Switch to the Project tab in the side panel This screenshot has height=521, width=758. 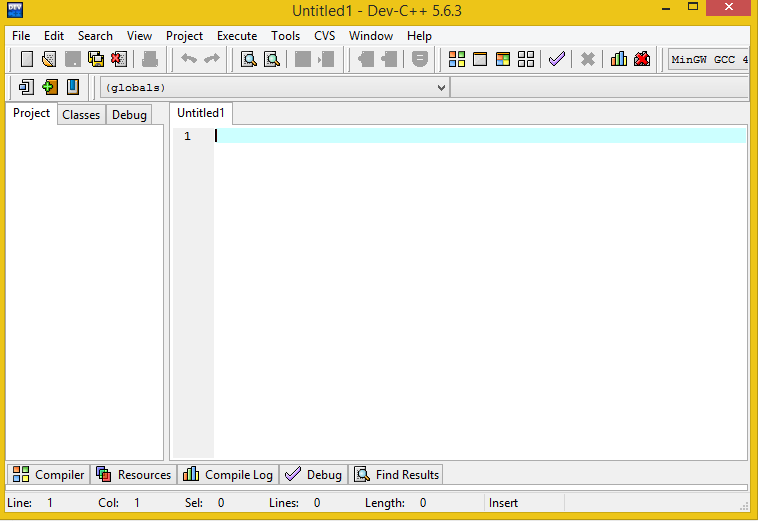pos(31,113)
